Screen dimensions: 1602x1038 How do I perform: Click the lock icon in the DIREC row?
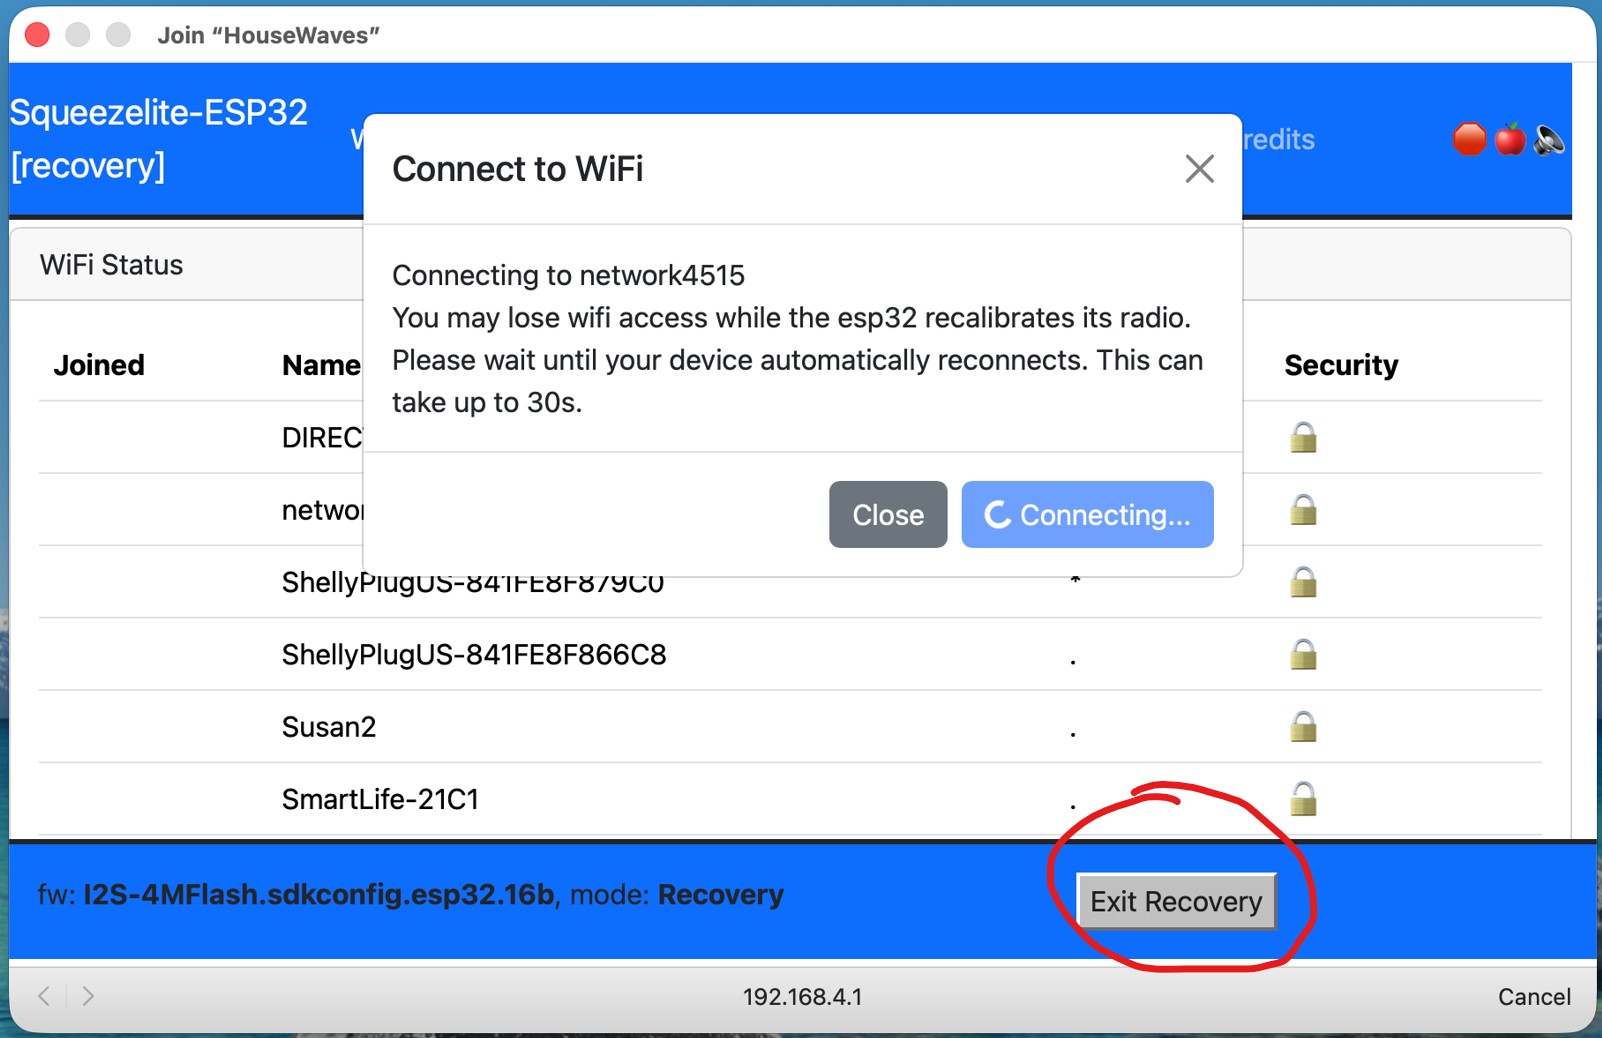tap(1302, 437)
